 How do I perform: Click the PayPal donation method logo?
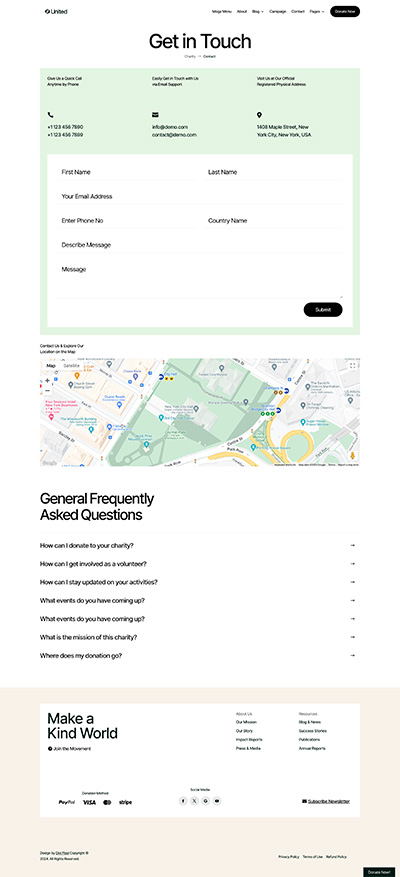pyautogui.click(x=67, y=802)
